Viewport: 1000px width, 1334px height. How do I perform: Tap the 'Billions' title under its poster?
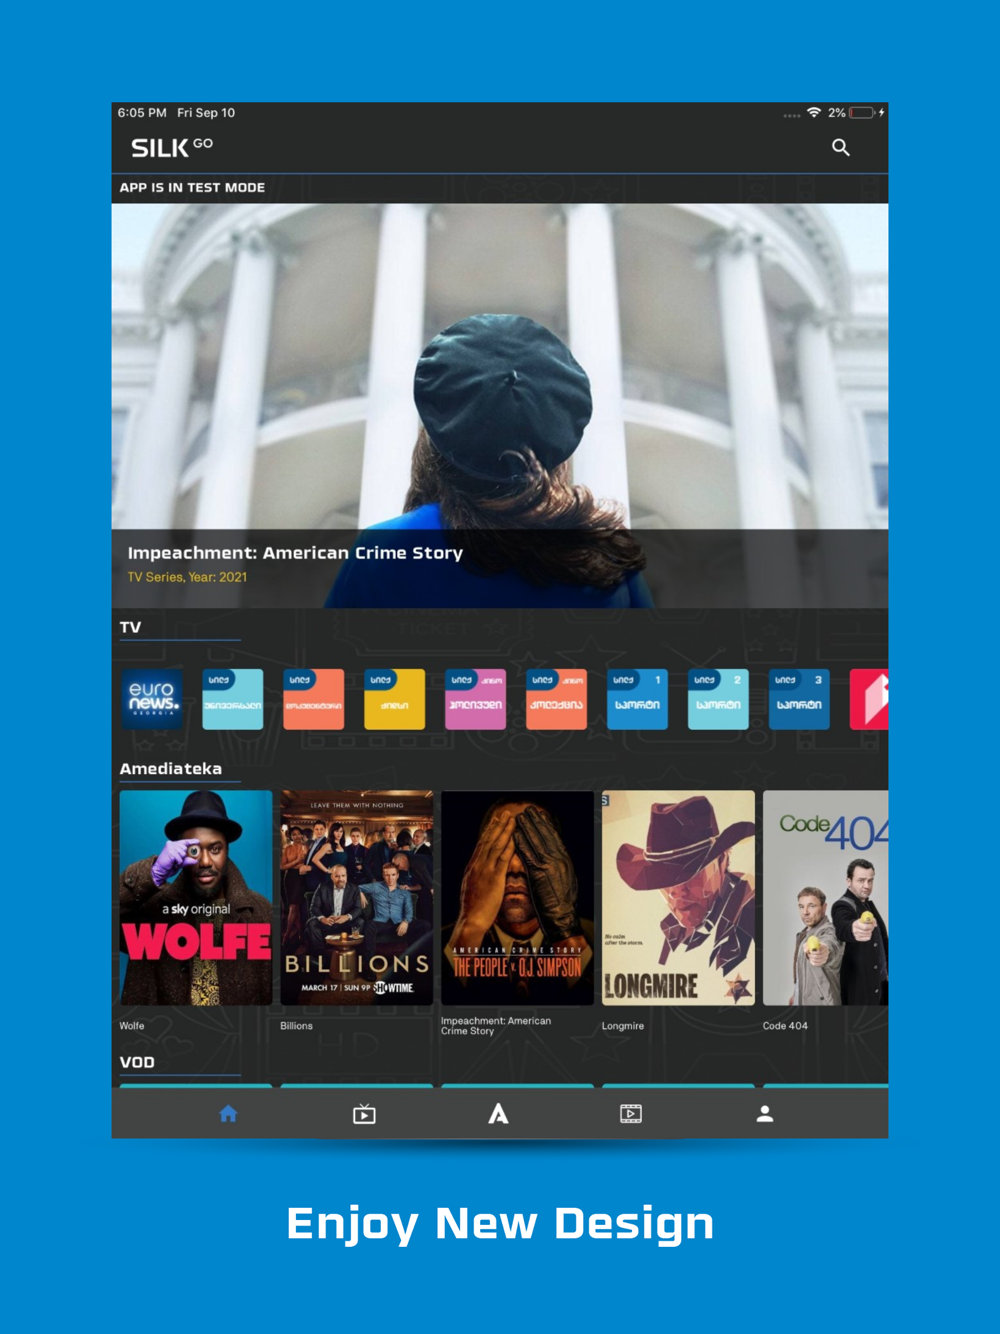297,1026
